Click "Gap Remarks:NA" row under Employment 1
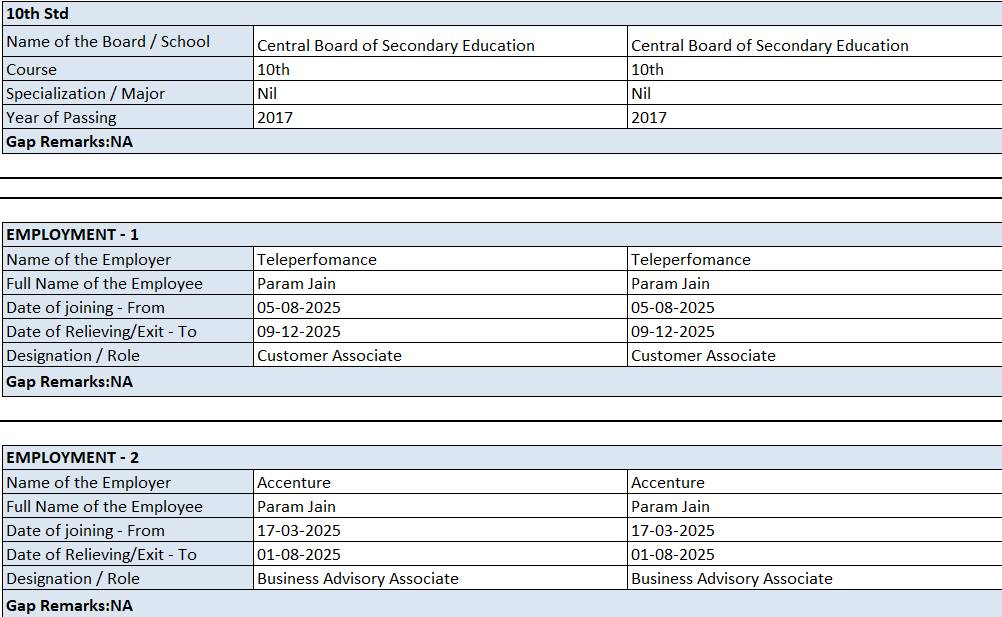This screenshot has height=617, width=1002. (x=70, y=381)
